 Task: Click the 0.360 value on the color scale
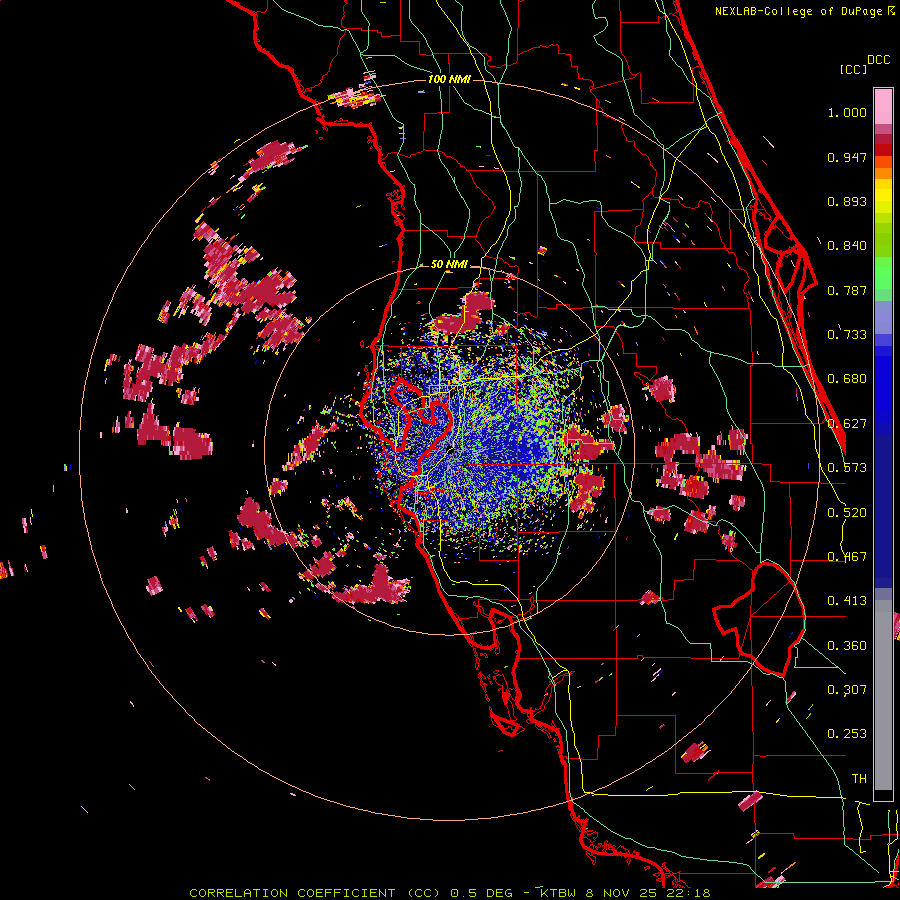pyautogui.click(x=847, y=646)
